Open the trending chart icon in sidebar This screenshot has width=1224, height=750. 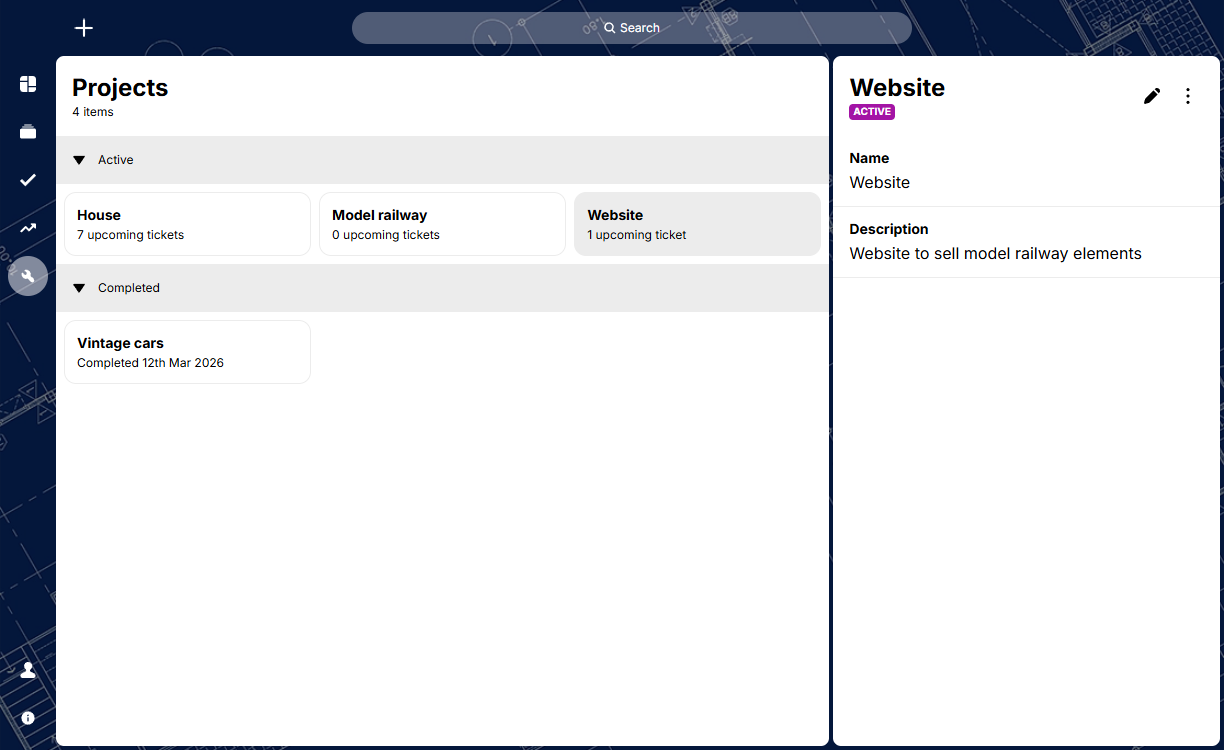[28, 228]
